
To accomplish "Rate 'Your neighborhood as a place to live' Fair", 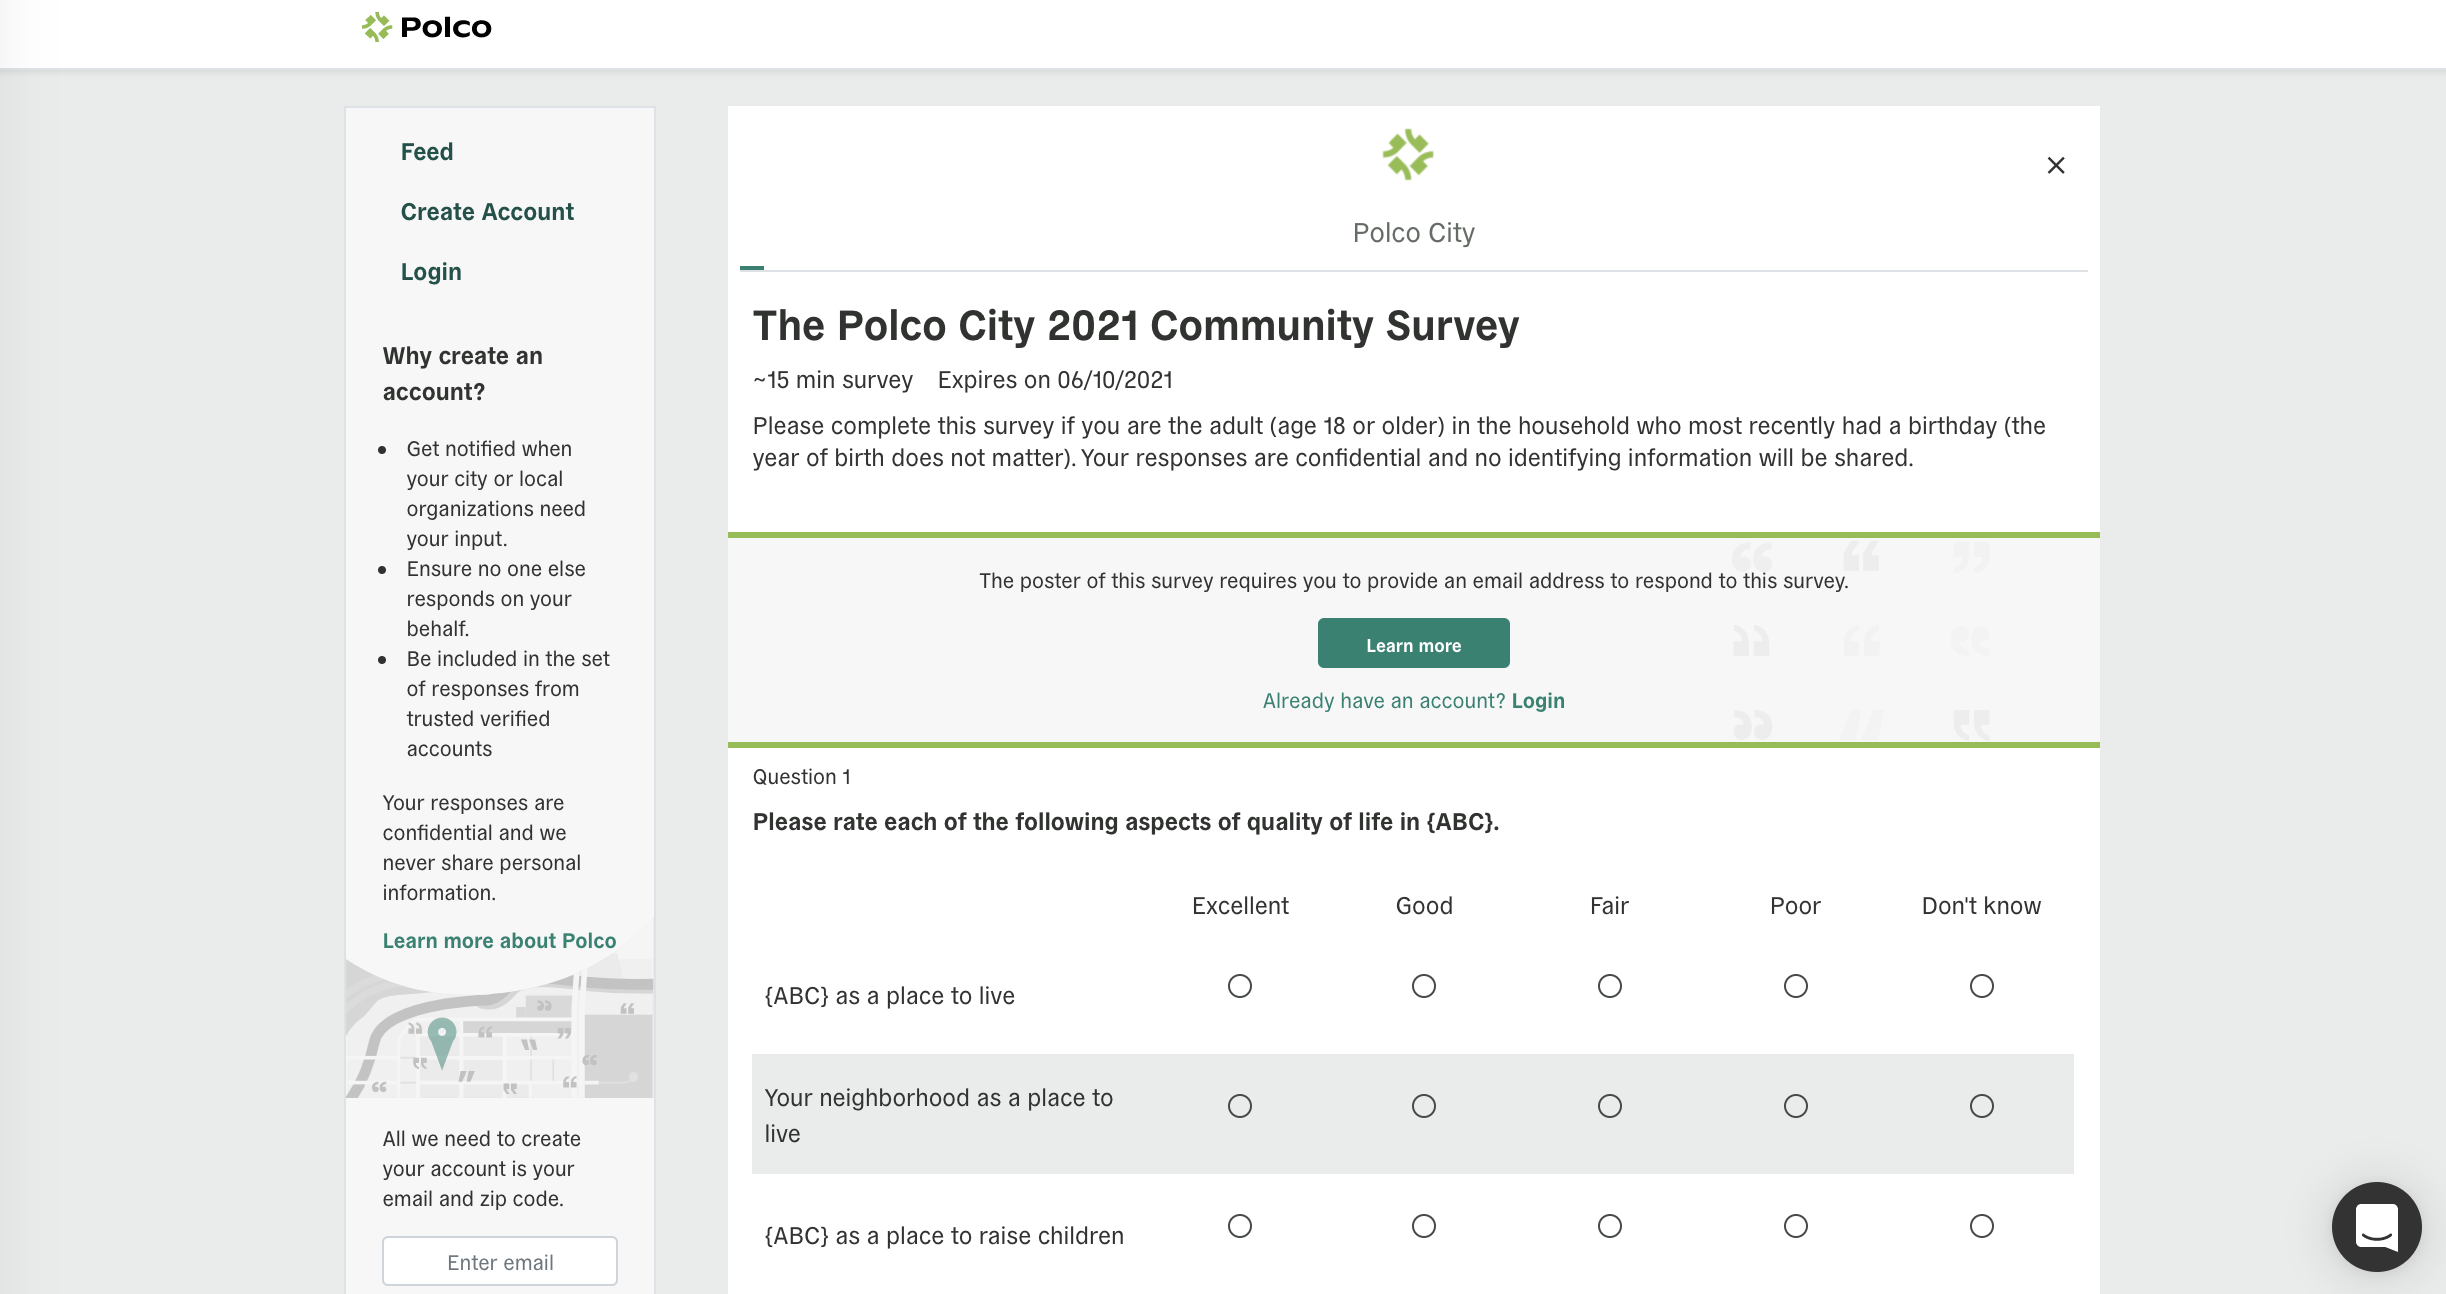I will 1610,1106.
